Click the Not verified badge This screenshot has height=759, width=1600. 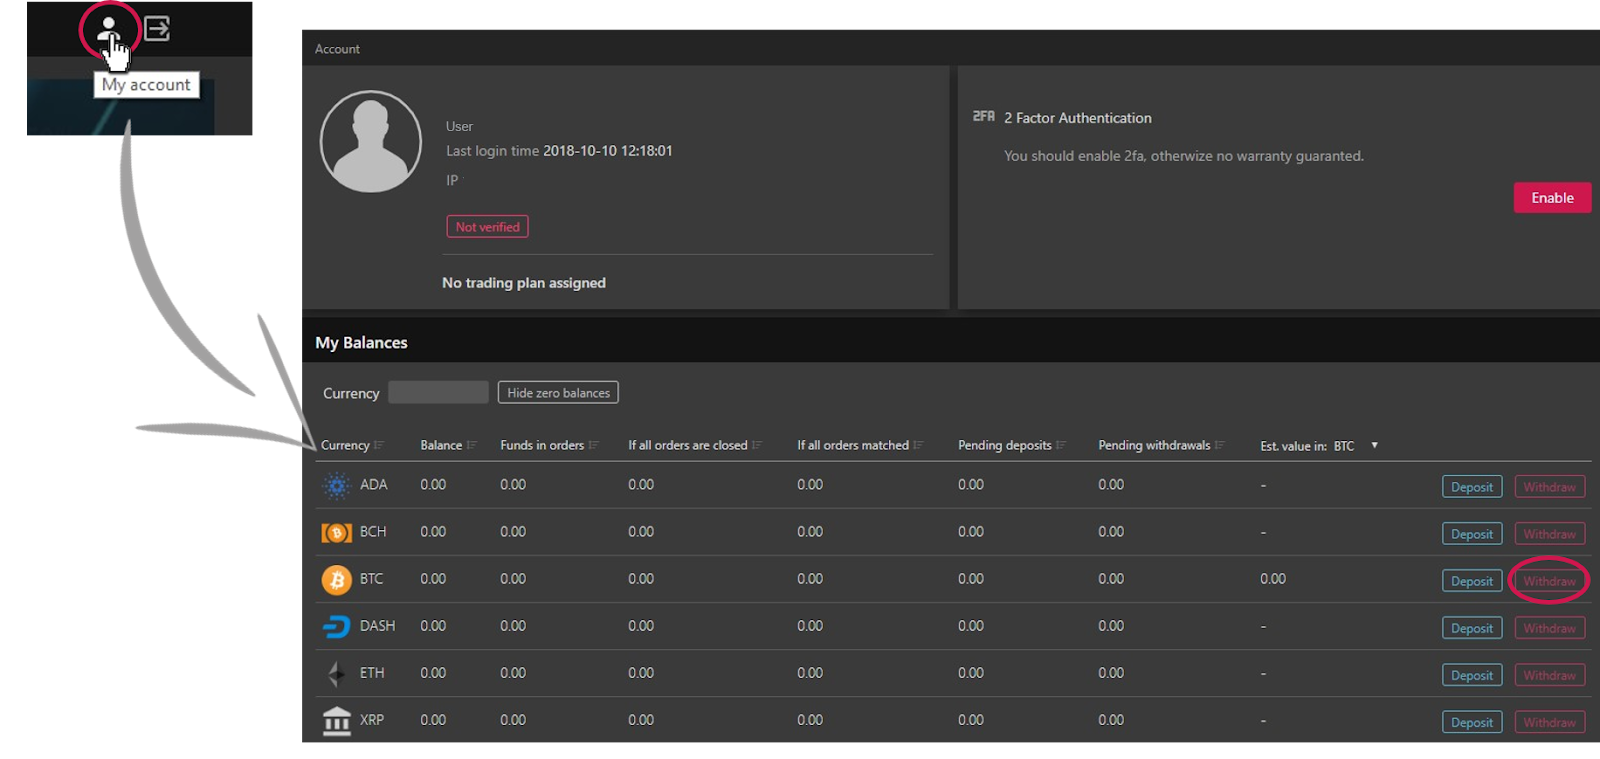(487, 227)
